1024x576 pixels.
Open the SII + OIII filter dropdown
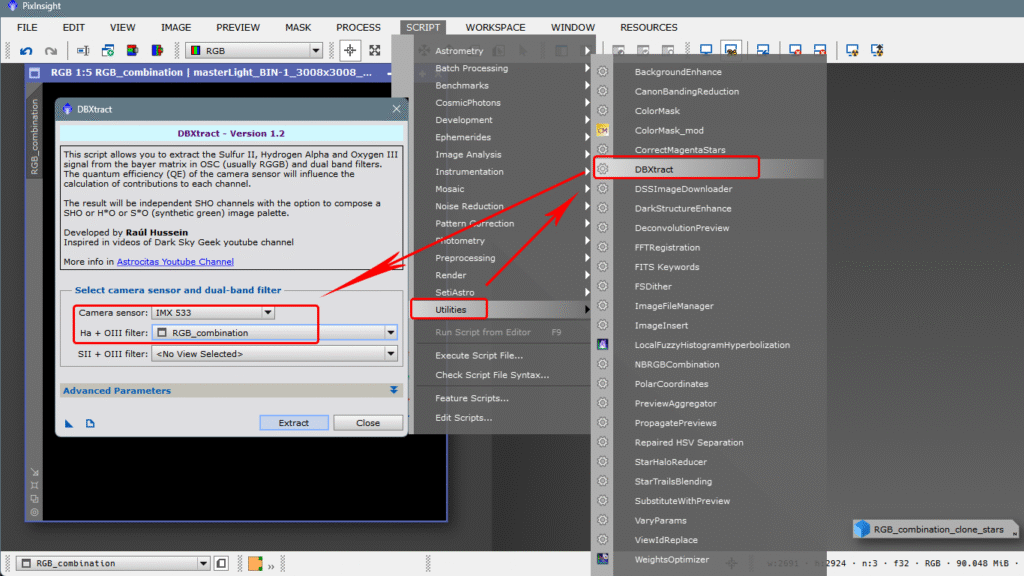click(x=391, y=353)
